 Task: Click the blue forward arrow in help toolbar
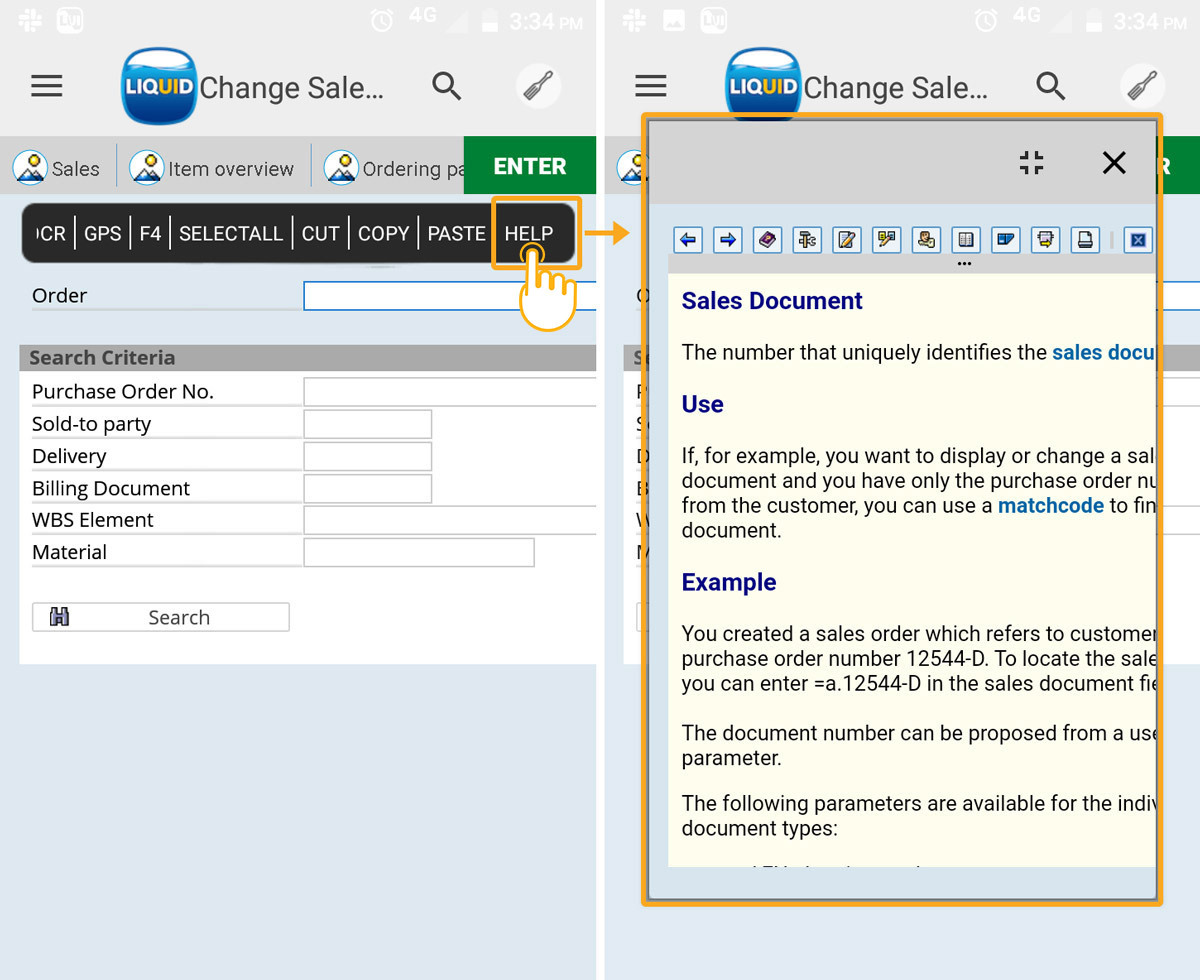tap(728, 240)
